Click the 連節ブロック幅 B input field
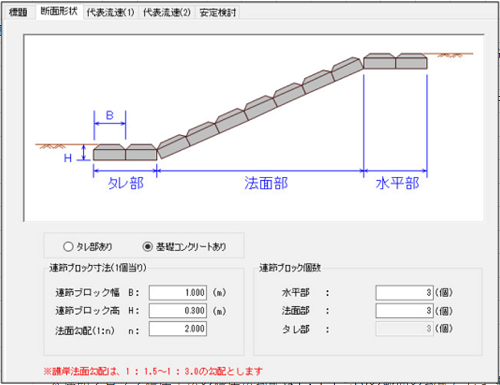500x385 pixels. point(178,293)
